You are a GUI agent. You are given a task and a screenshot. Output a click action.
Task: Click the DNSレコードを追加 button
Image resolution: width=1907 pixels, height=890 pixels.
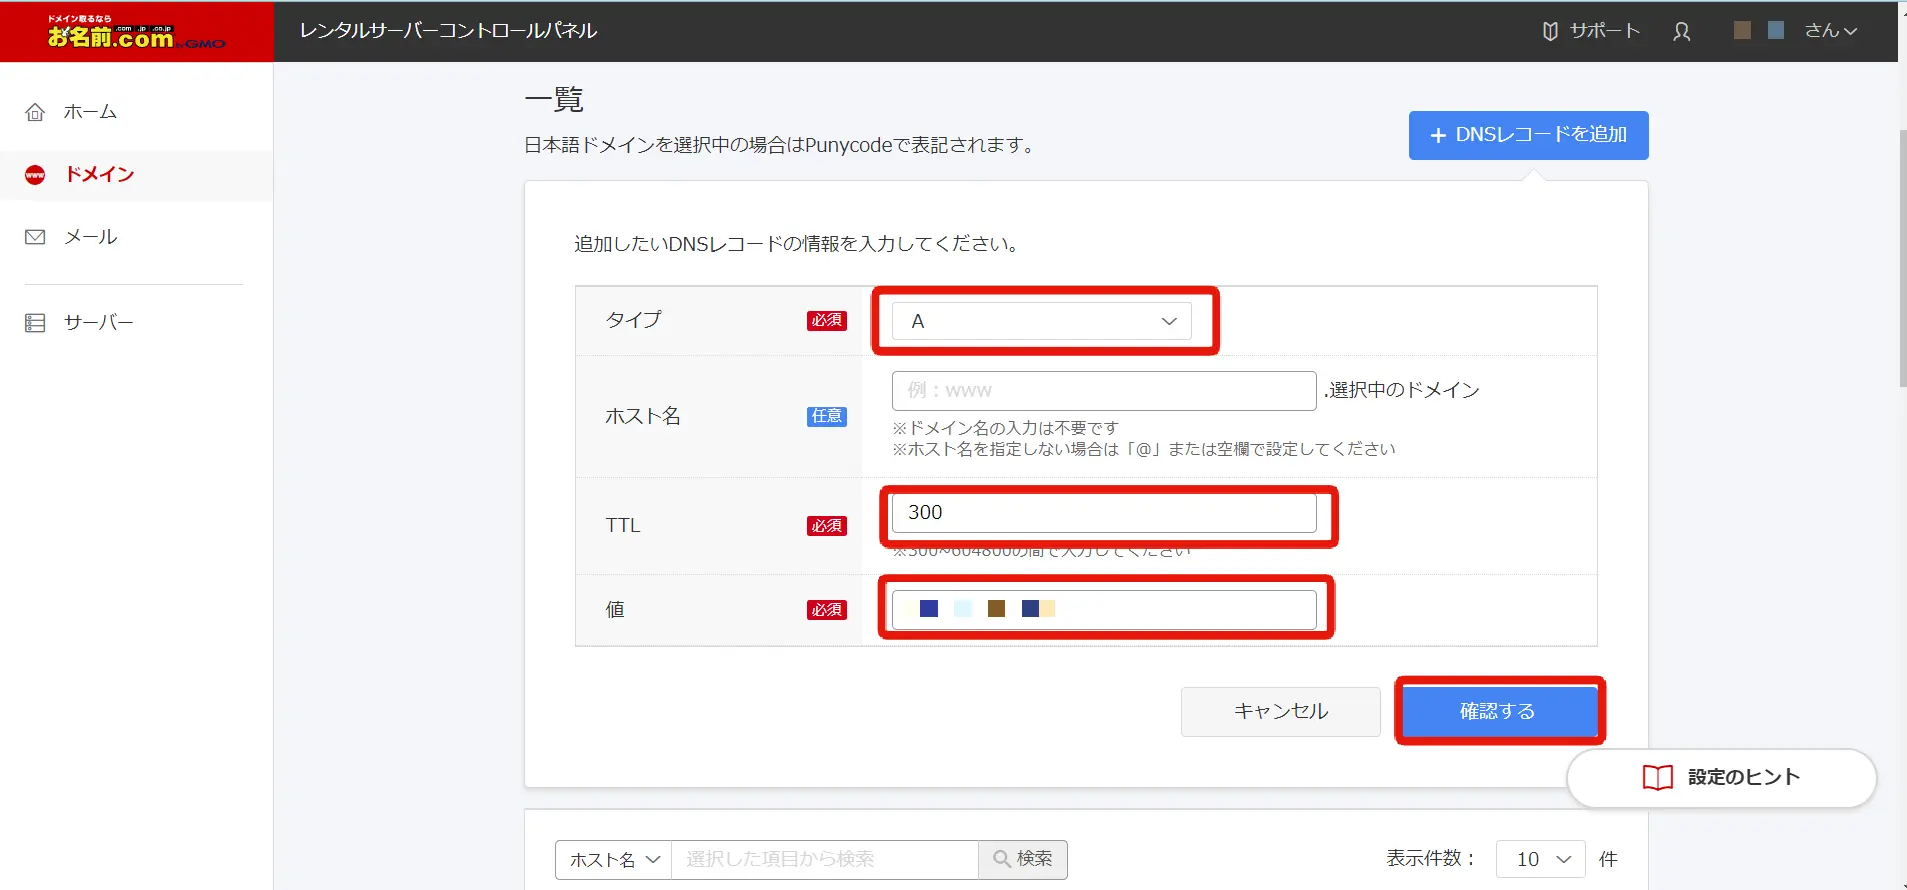(1528, 135)
